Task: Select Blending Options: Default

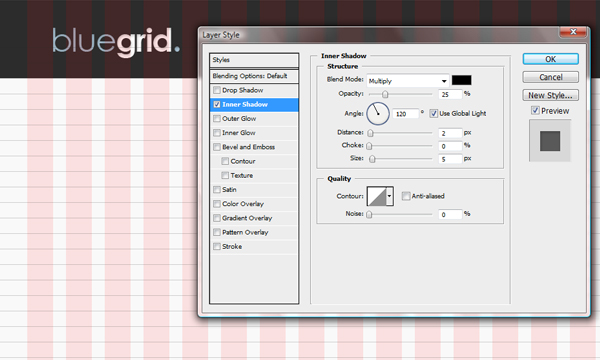Action: [x=254, y=76]
